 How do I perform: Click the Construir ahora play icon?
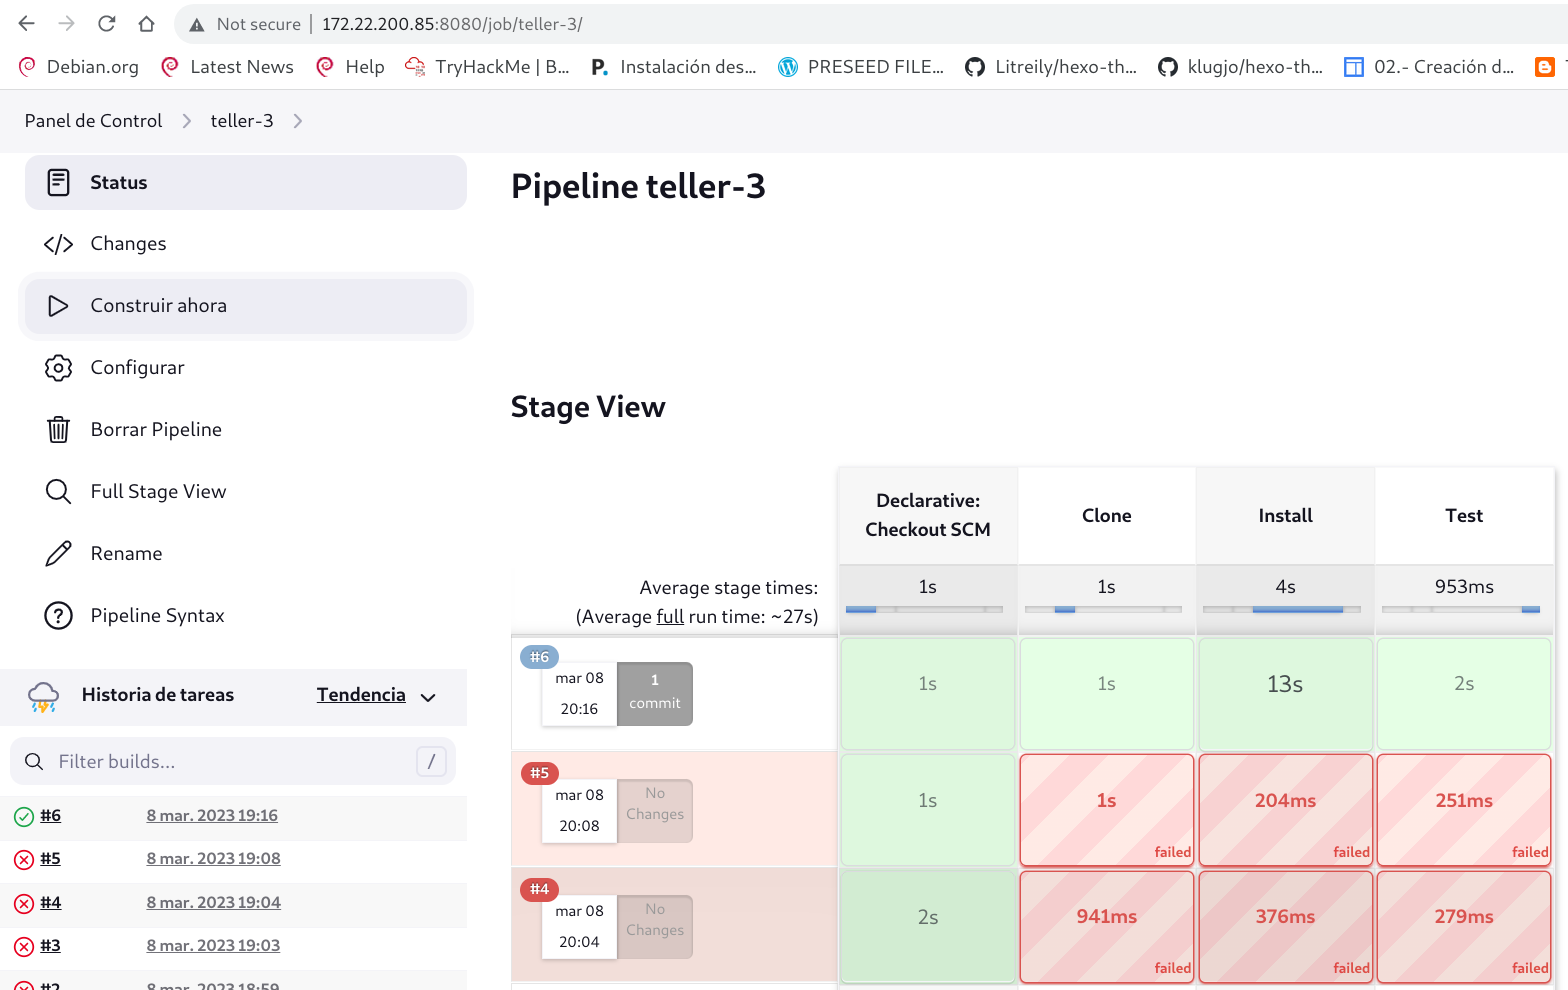(x=58, y=306)
